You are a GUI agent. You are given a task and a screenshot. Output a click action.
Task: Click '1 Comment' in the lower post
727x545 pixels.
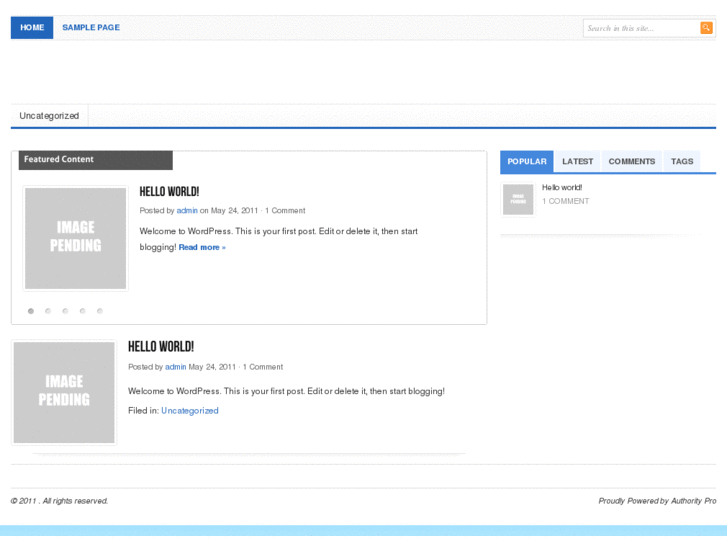[x=263, y=367]
